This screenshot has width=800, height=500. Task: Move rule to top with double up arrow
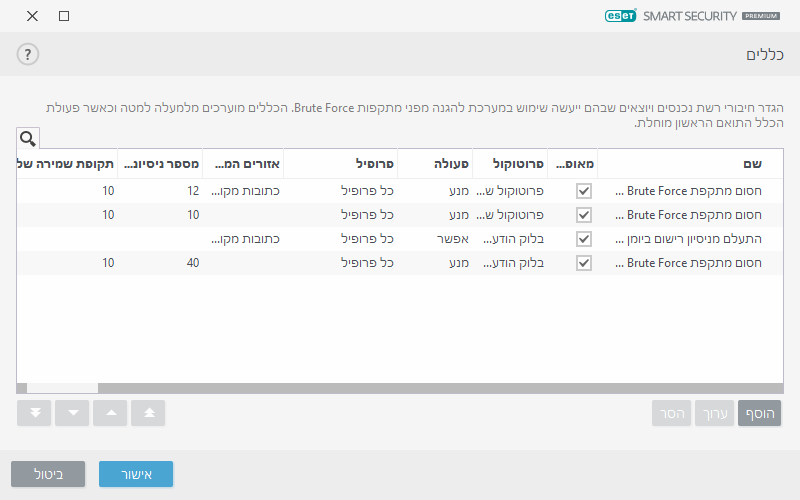(x=148, y=413)
